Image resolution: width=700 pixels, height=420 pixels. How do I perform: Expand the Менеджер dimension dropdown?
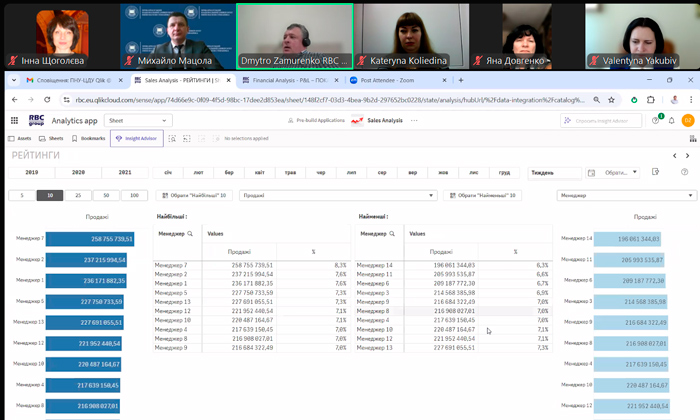click(626, 195)
